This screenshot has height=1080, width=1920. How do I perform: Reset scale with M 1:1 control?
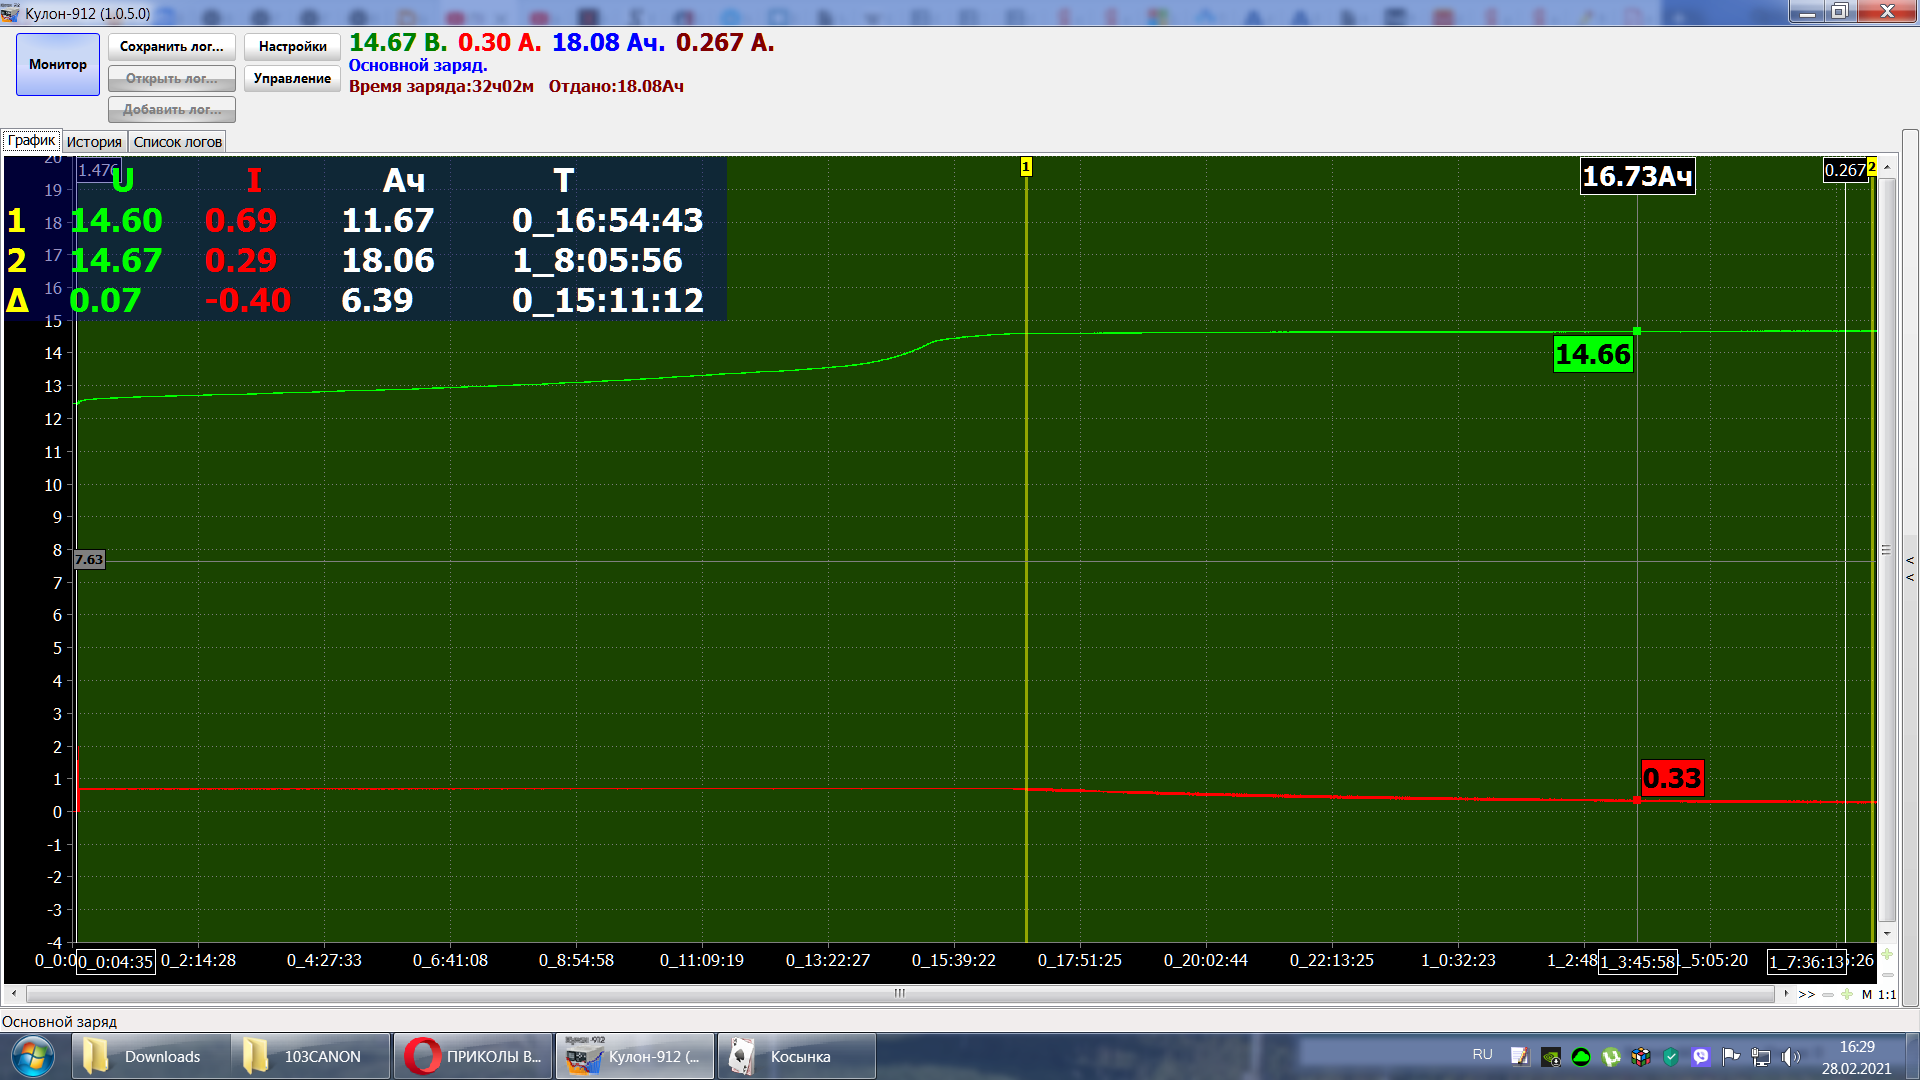pyautogui.click(x=1879, y=994)
